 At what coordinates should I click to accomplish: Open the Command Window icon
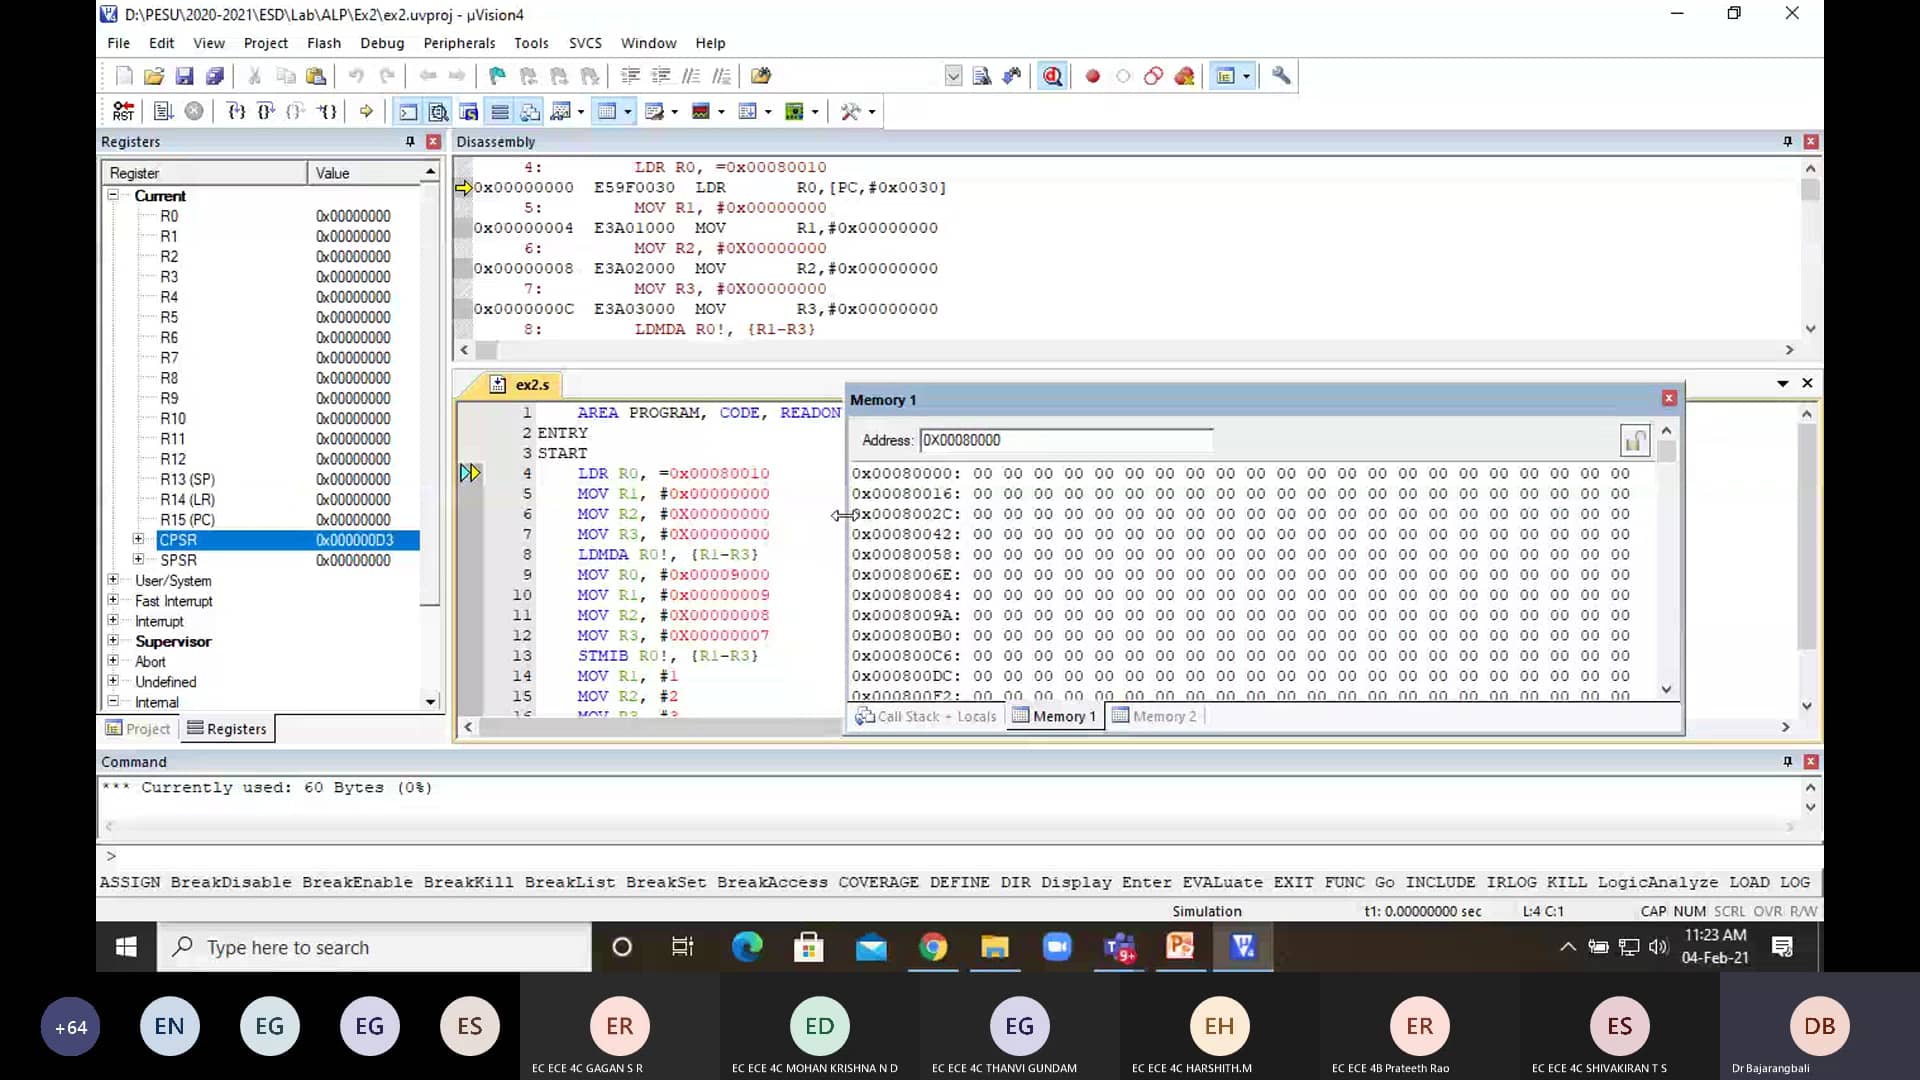click(408, 111)
